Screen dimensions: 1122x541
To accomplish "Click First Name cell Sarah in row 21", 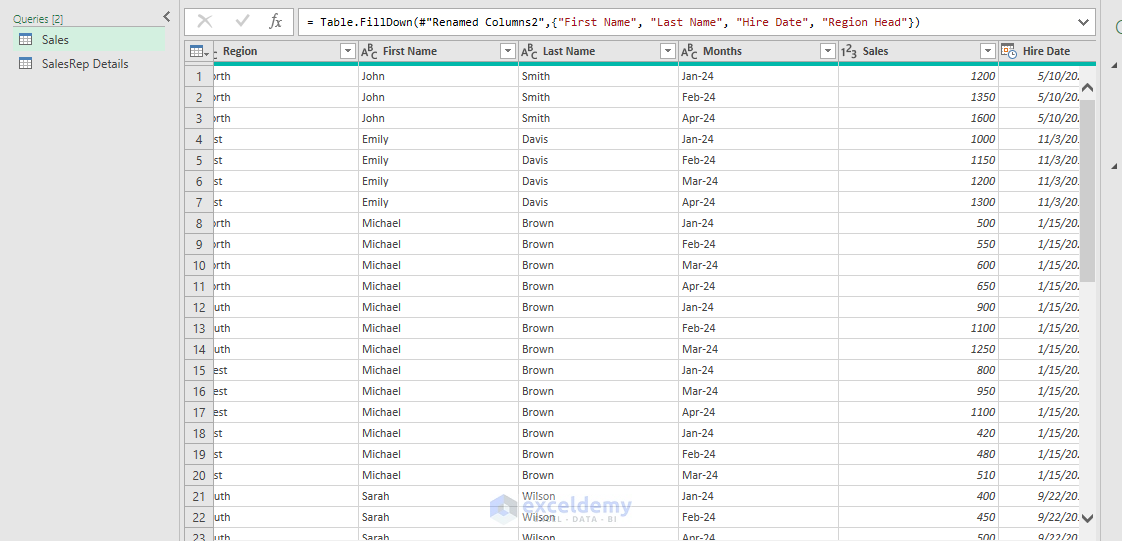I will pos(438,496).
